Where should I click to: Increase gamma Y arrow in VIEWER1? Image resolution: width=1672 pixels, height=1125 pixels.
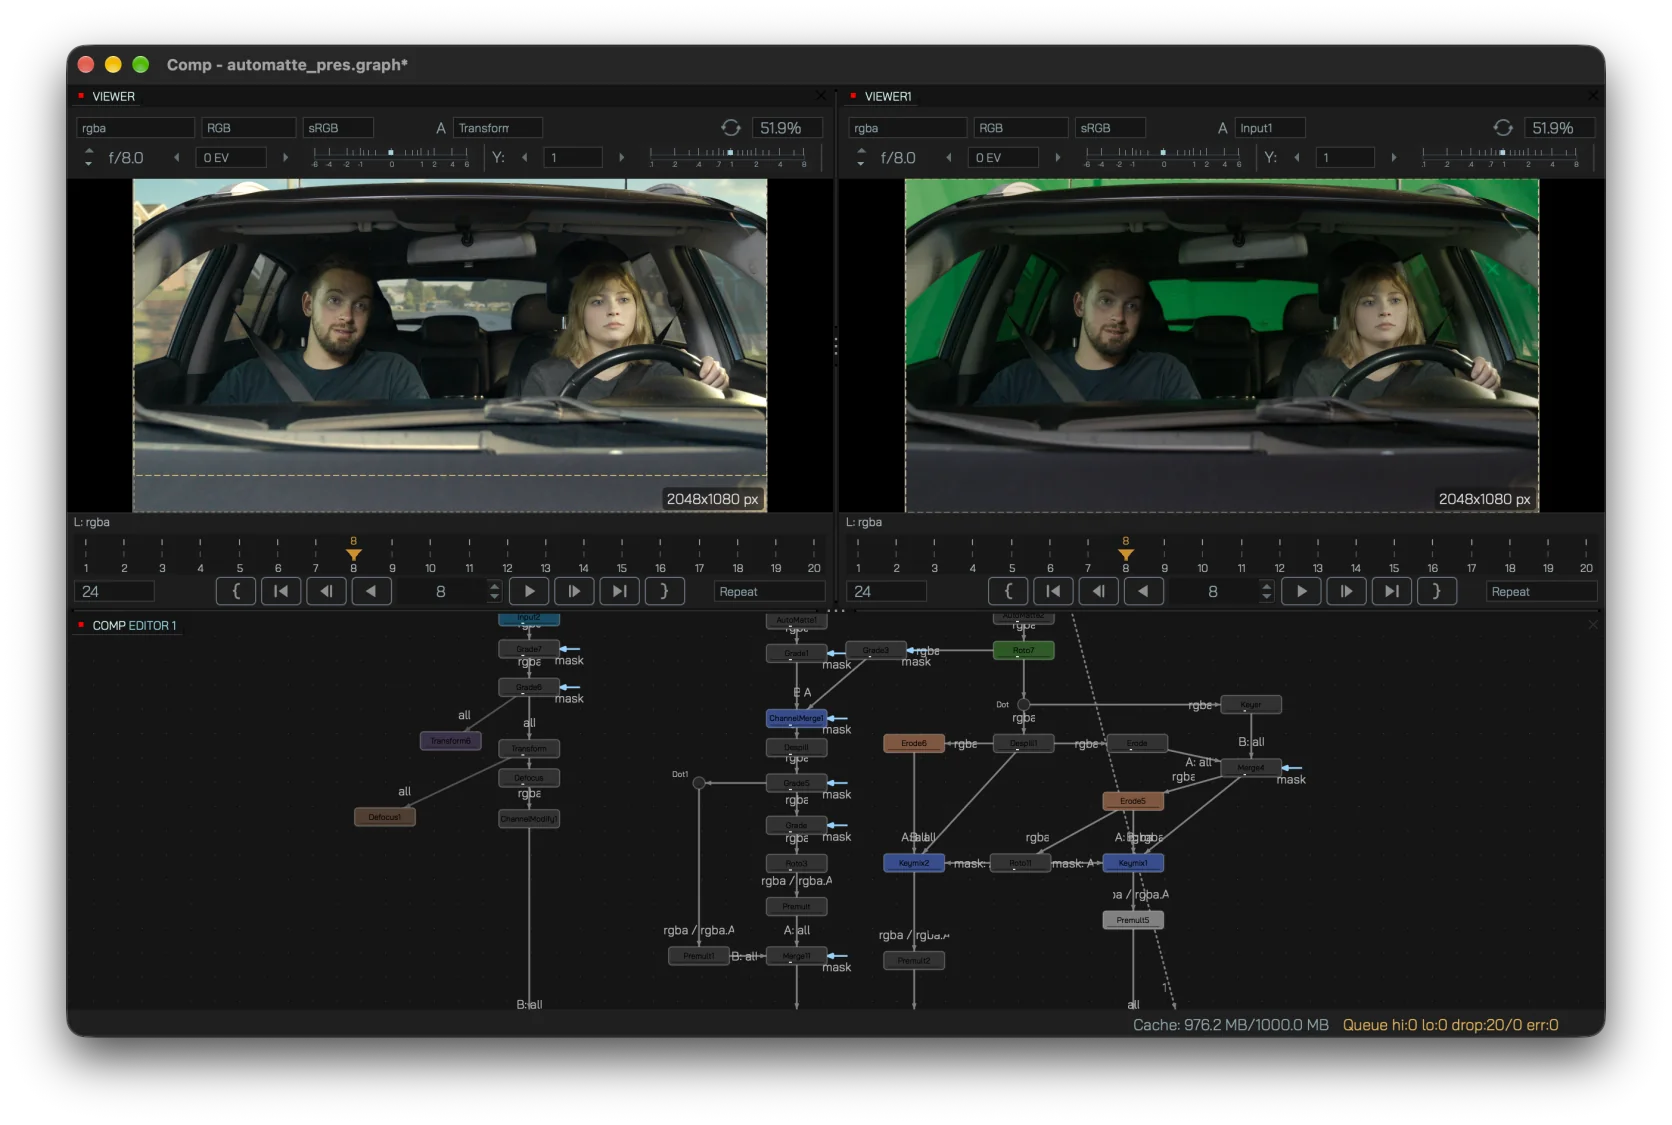(x=1393, y=157)
